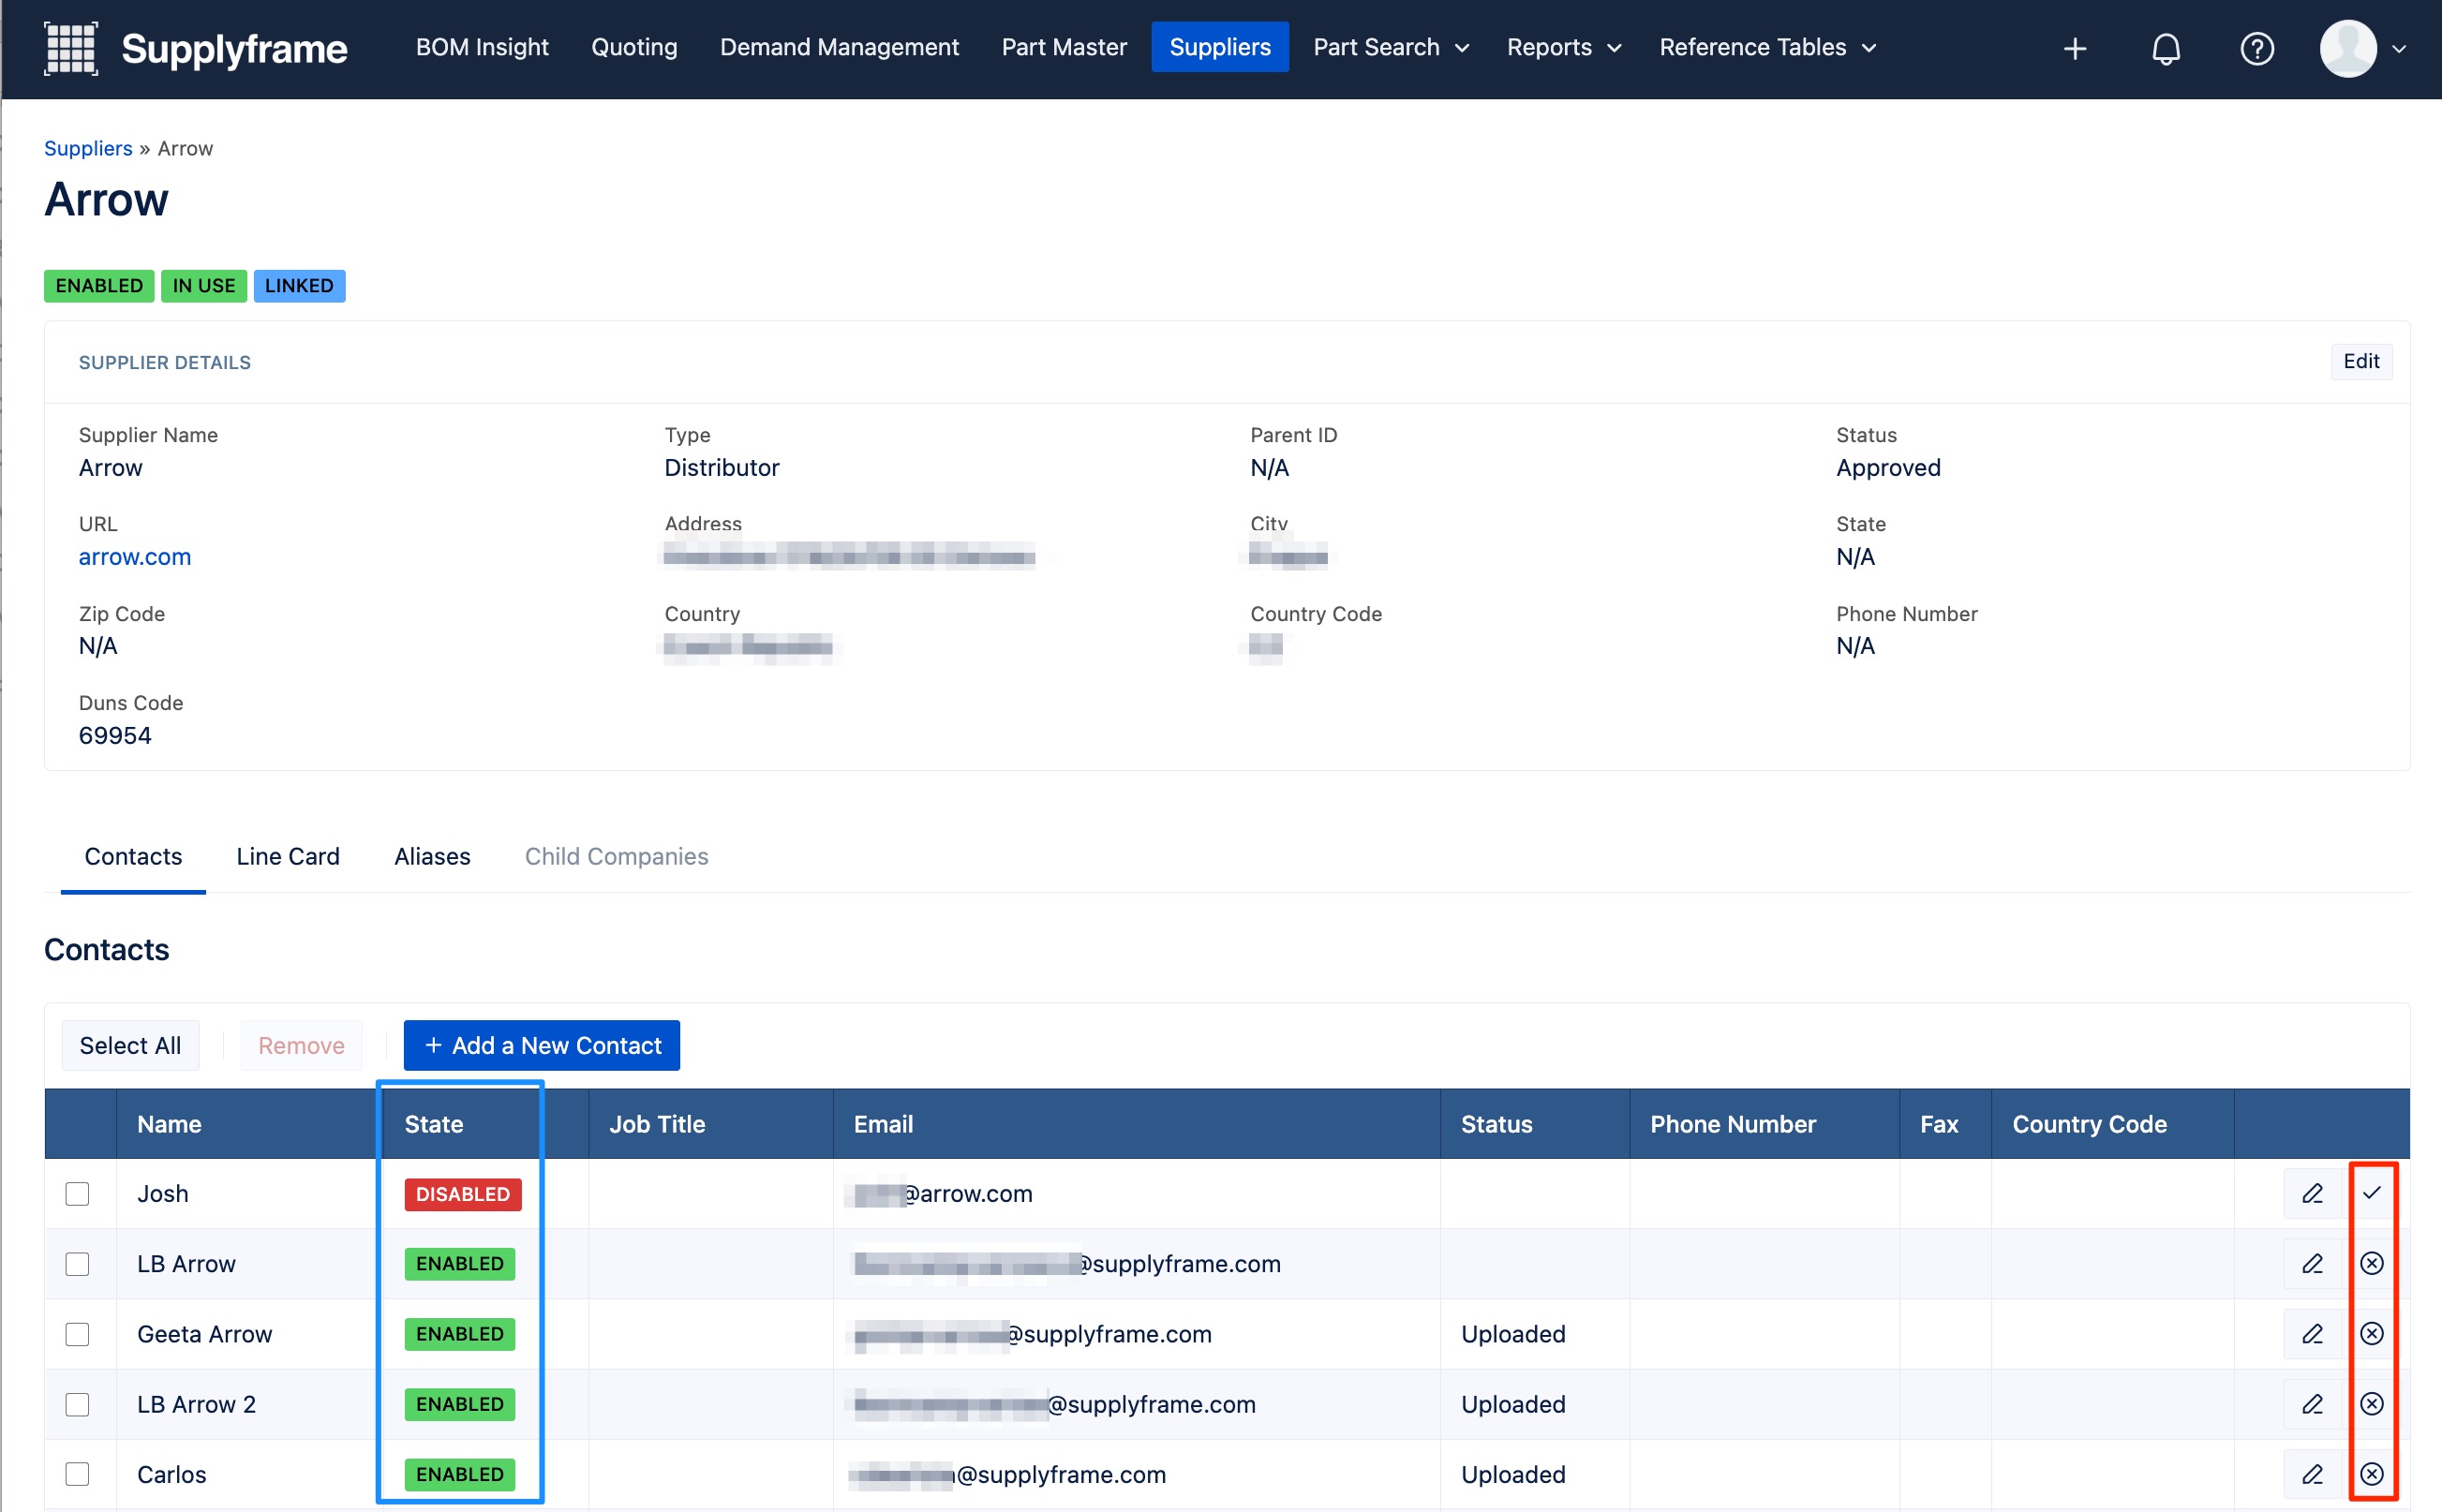
Task: Select the LB Arrow 2 row checkbox
Action: [77, 1404]
